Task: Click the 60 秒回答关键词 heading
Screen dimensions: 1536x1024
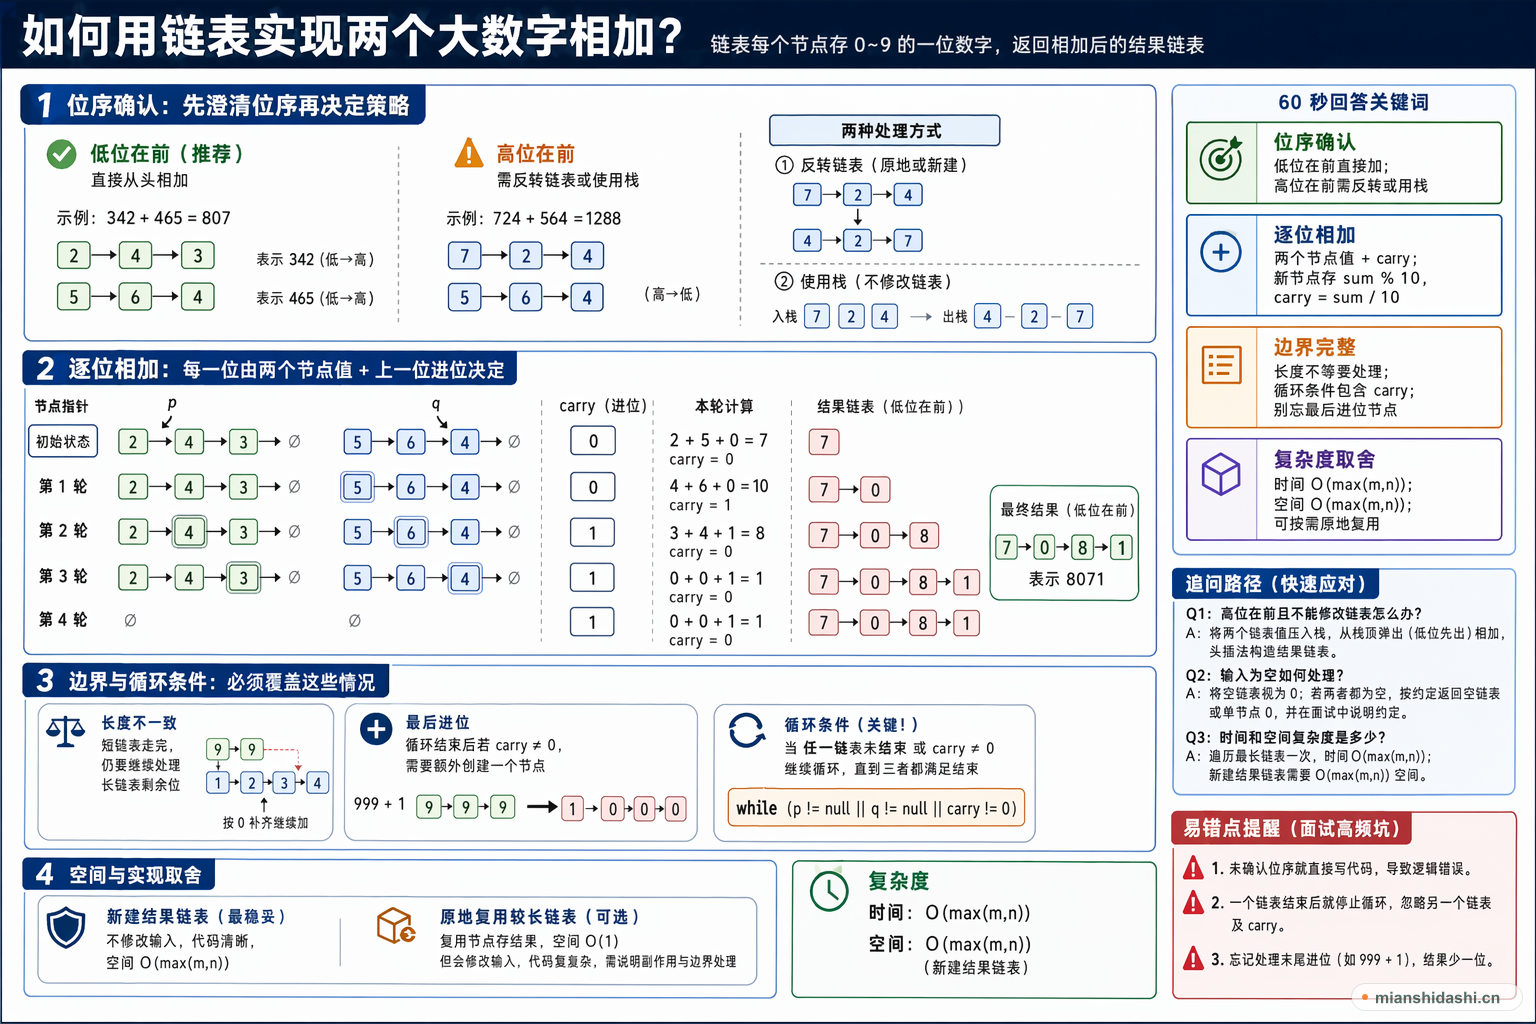Action: coord(1353,102)
